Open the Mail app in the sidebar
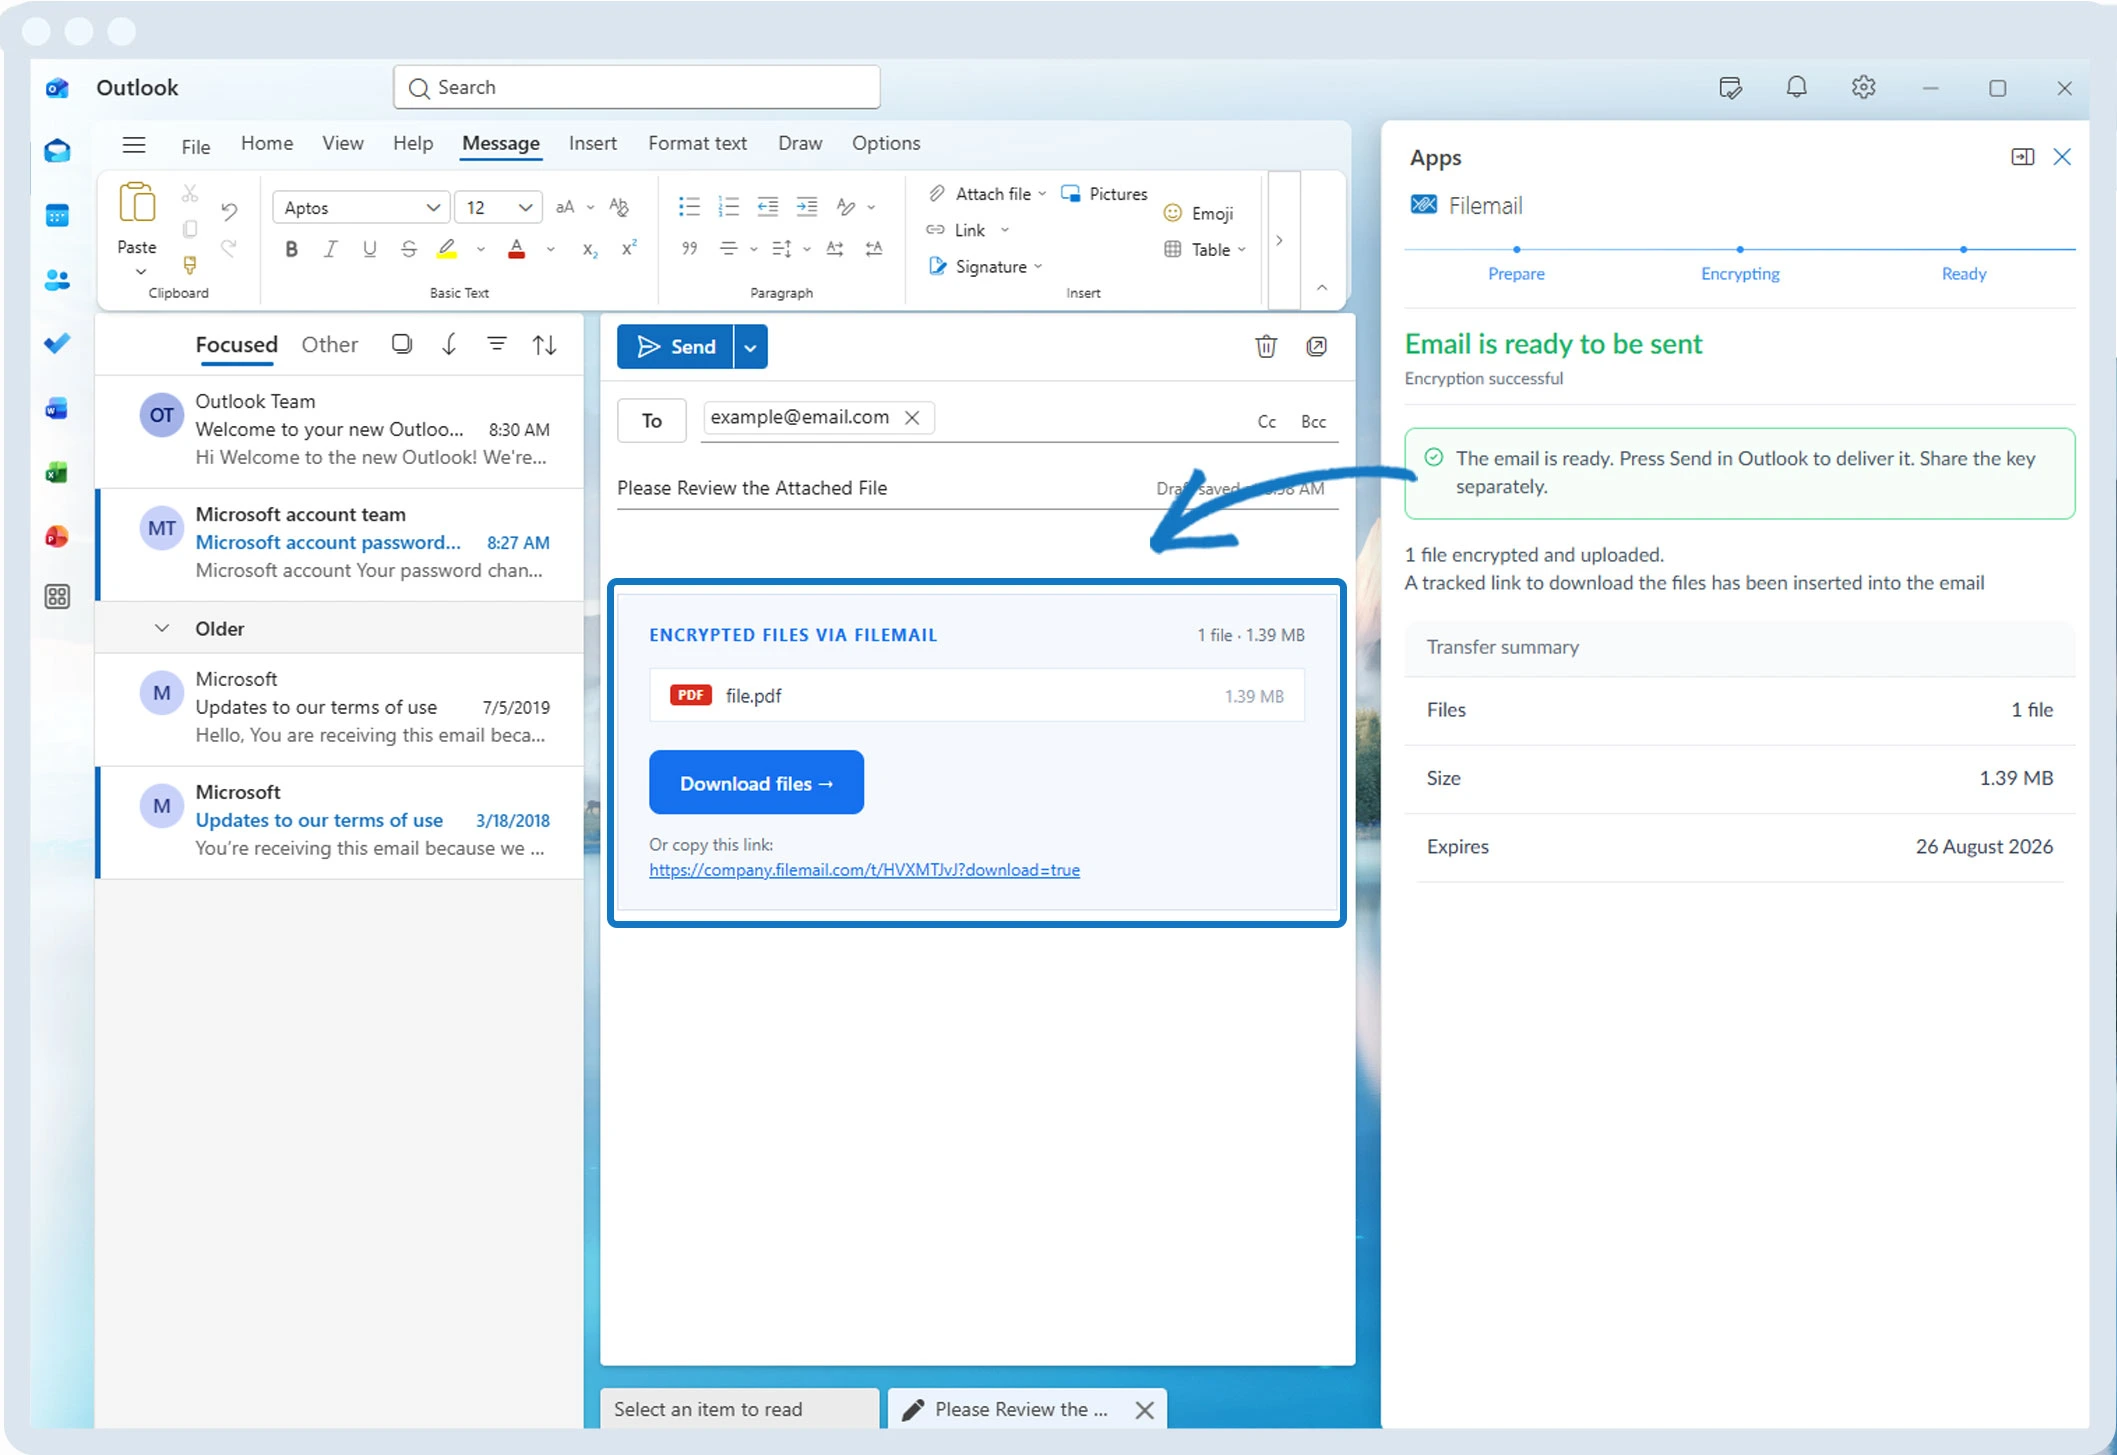The width and height of the screenshot is (2117, 1455). click(57, 151)
